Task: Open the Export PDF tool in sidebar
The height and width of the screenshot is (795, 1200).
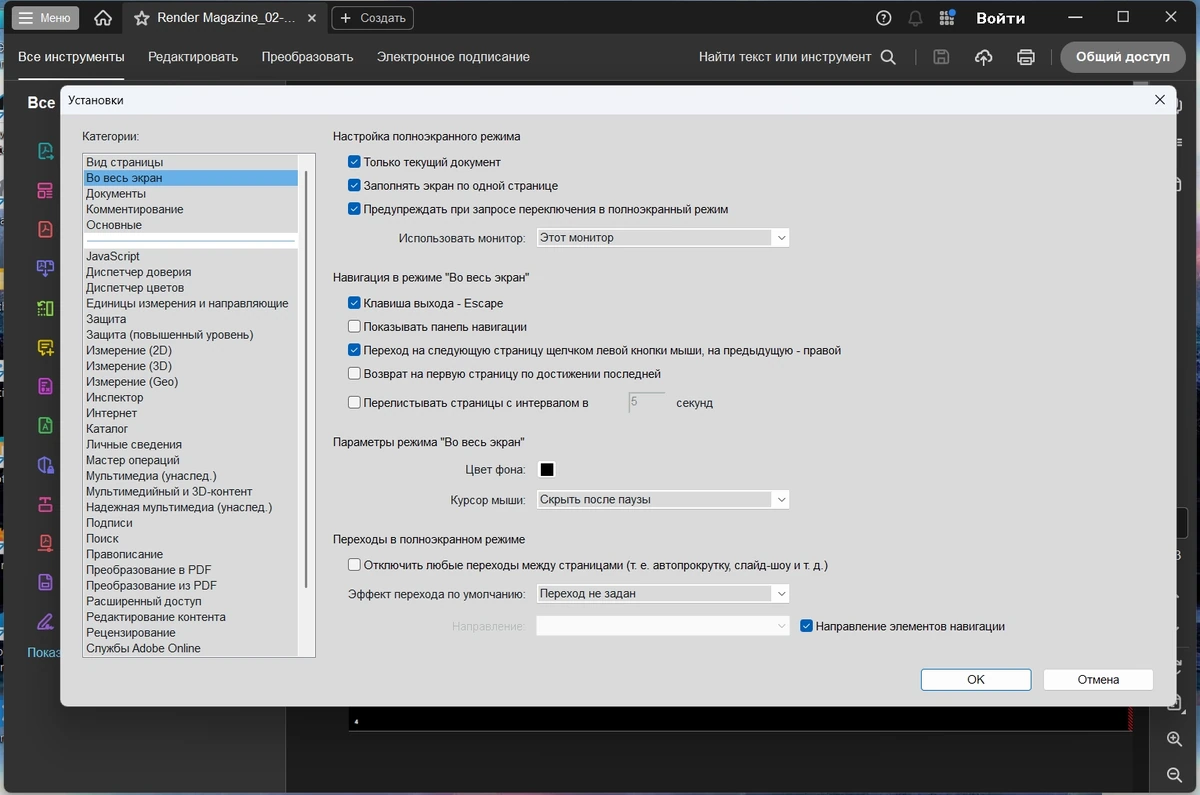Action: (x=45, y=151)
